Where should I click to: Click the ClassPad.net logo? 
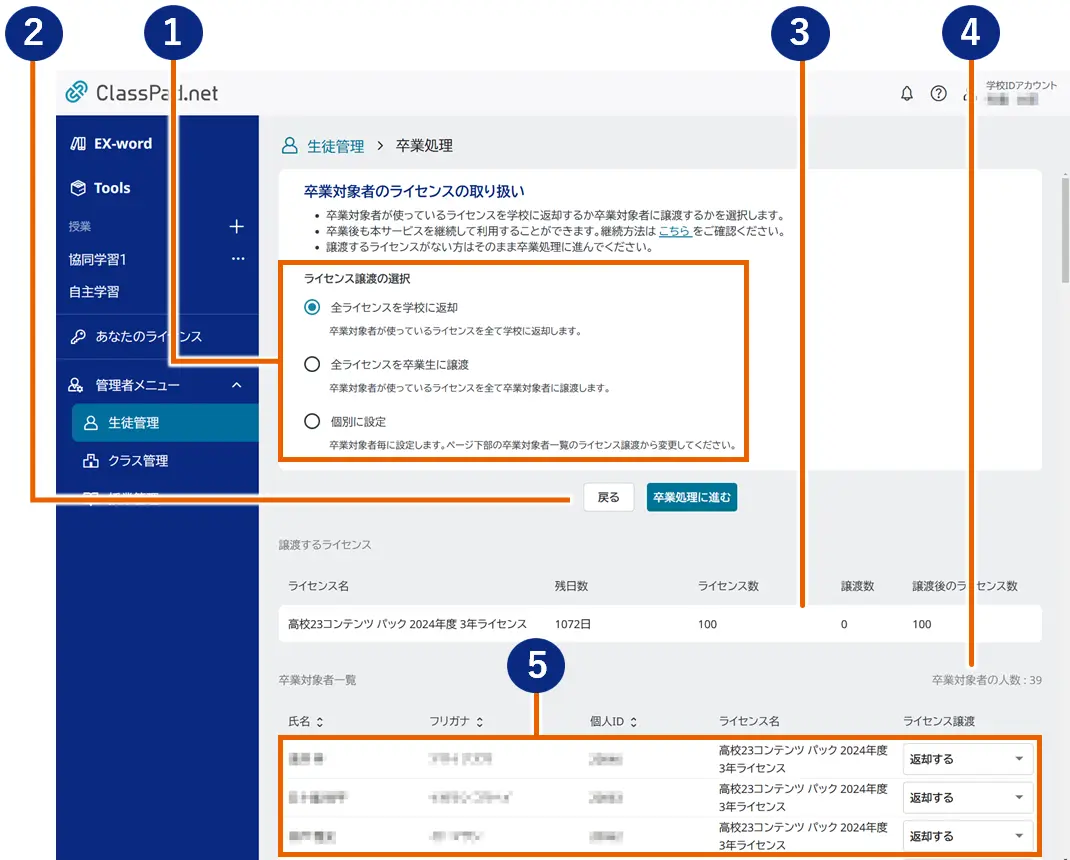point(142,93)
